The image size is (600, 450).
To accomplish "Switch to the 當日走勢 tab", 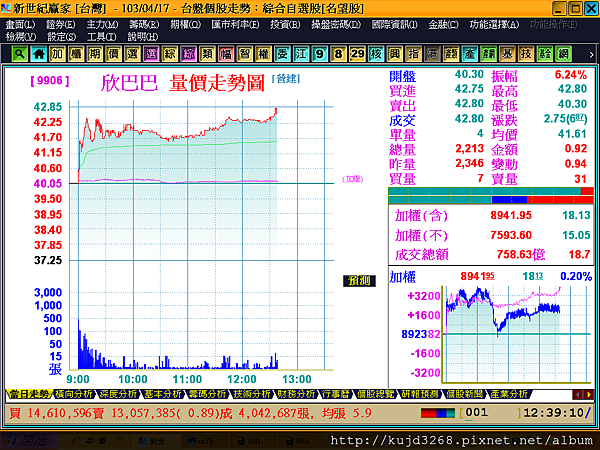I will click(29, 394).
